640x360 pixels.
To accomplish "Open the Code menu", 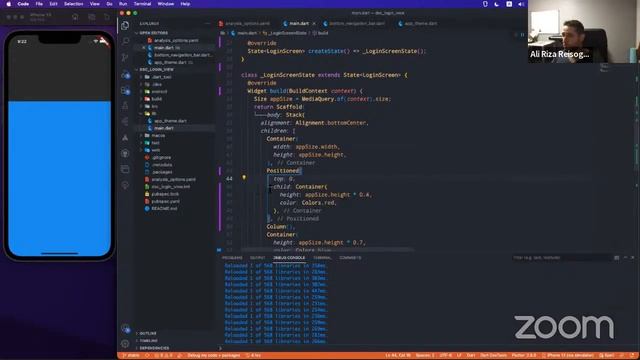I will pyautogui.click(x=23, y=4).
